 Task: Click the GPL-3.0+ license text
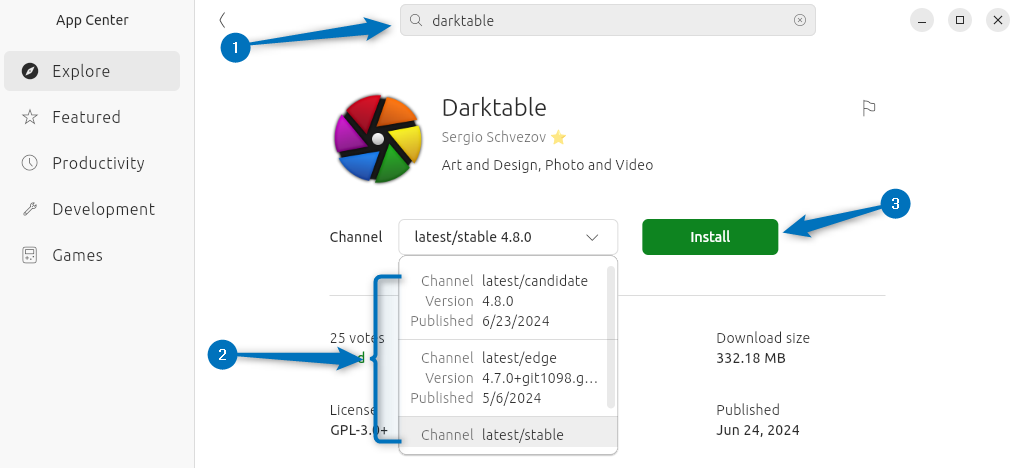pos(359,430)
